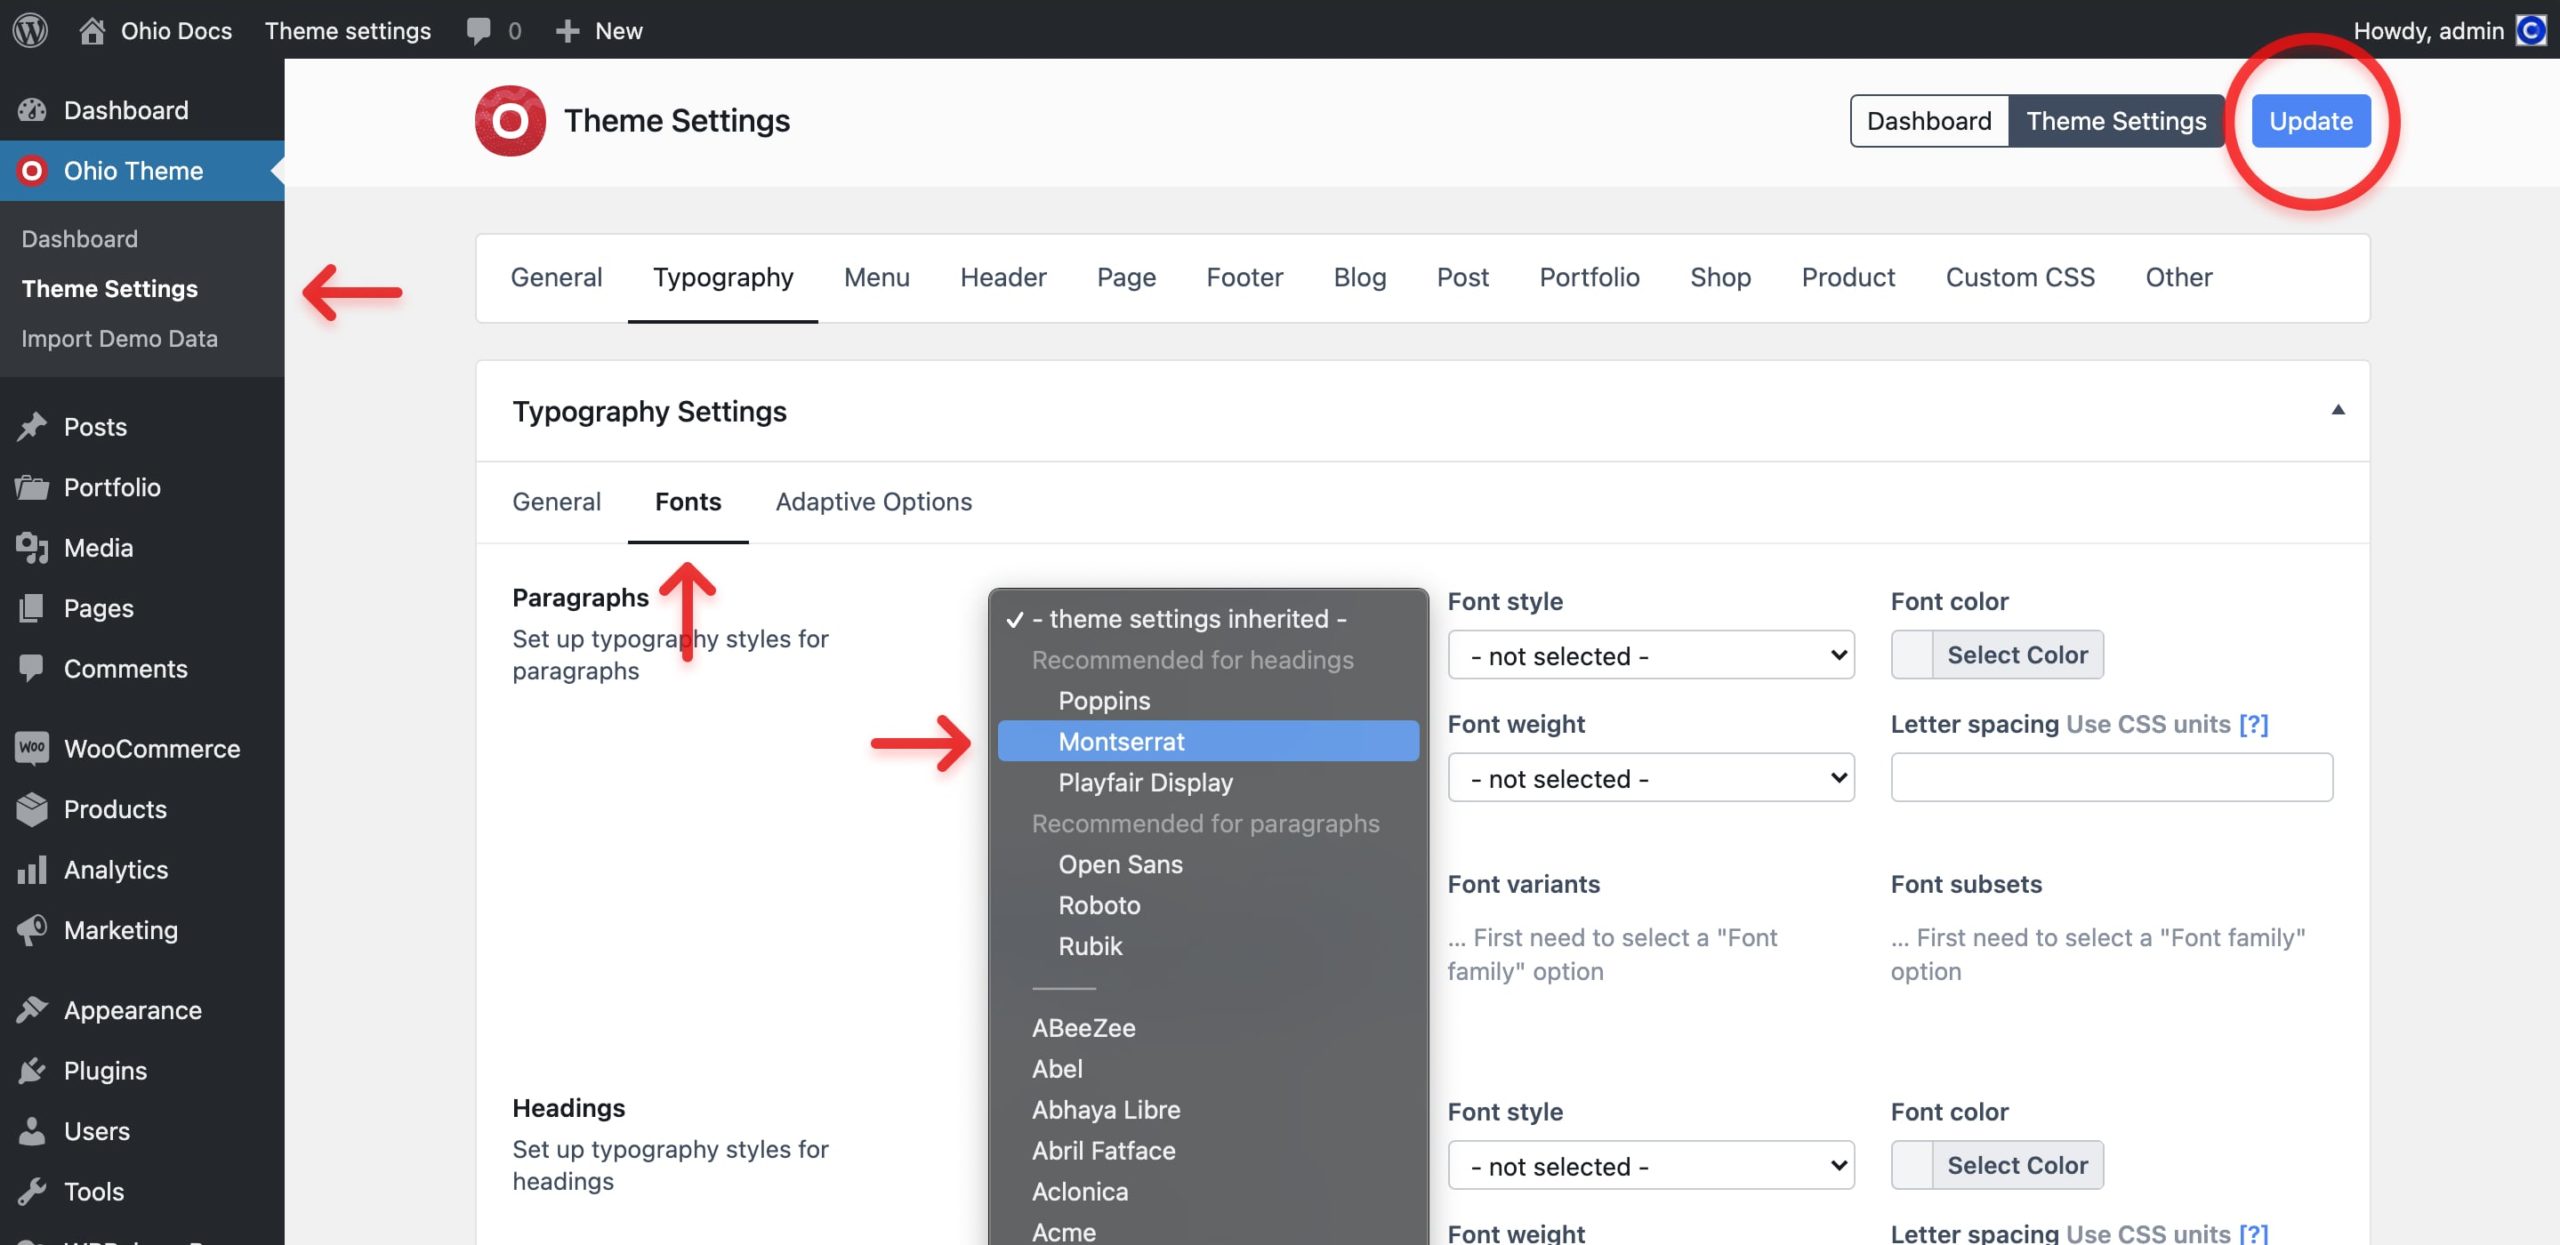Open the Footer settings tab
2560x1245 pixels.
tap(1244, 277)
